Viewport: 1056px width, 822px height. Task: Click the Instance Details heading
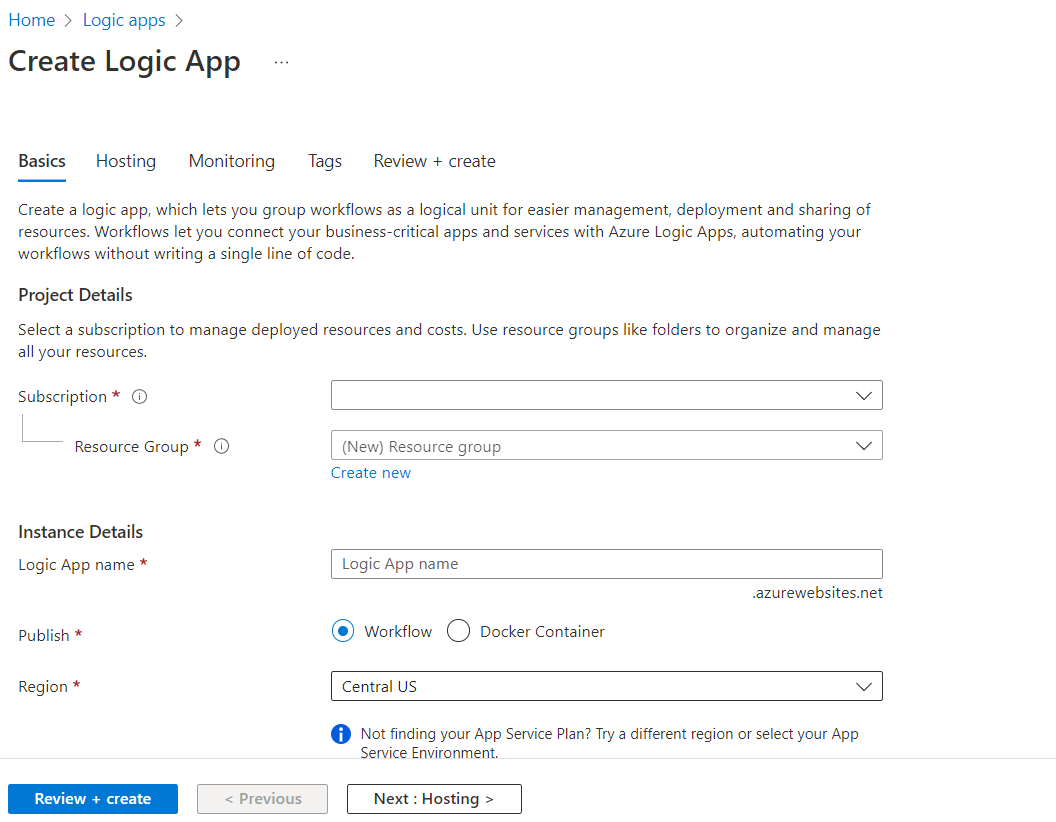[x=81, y=532]
